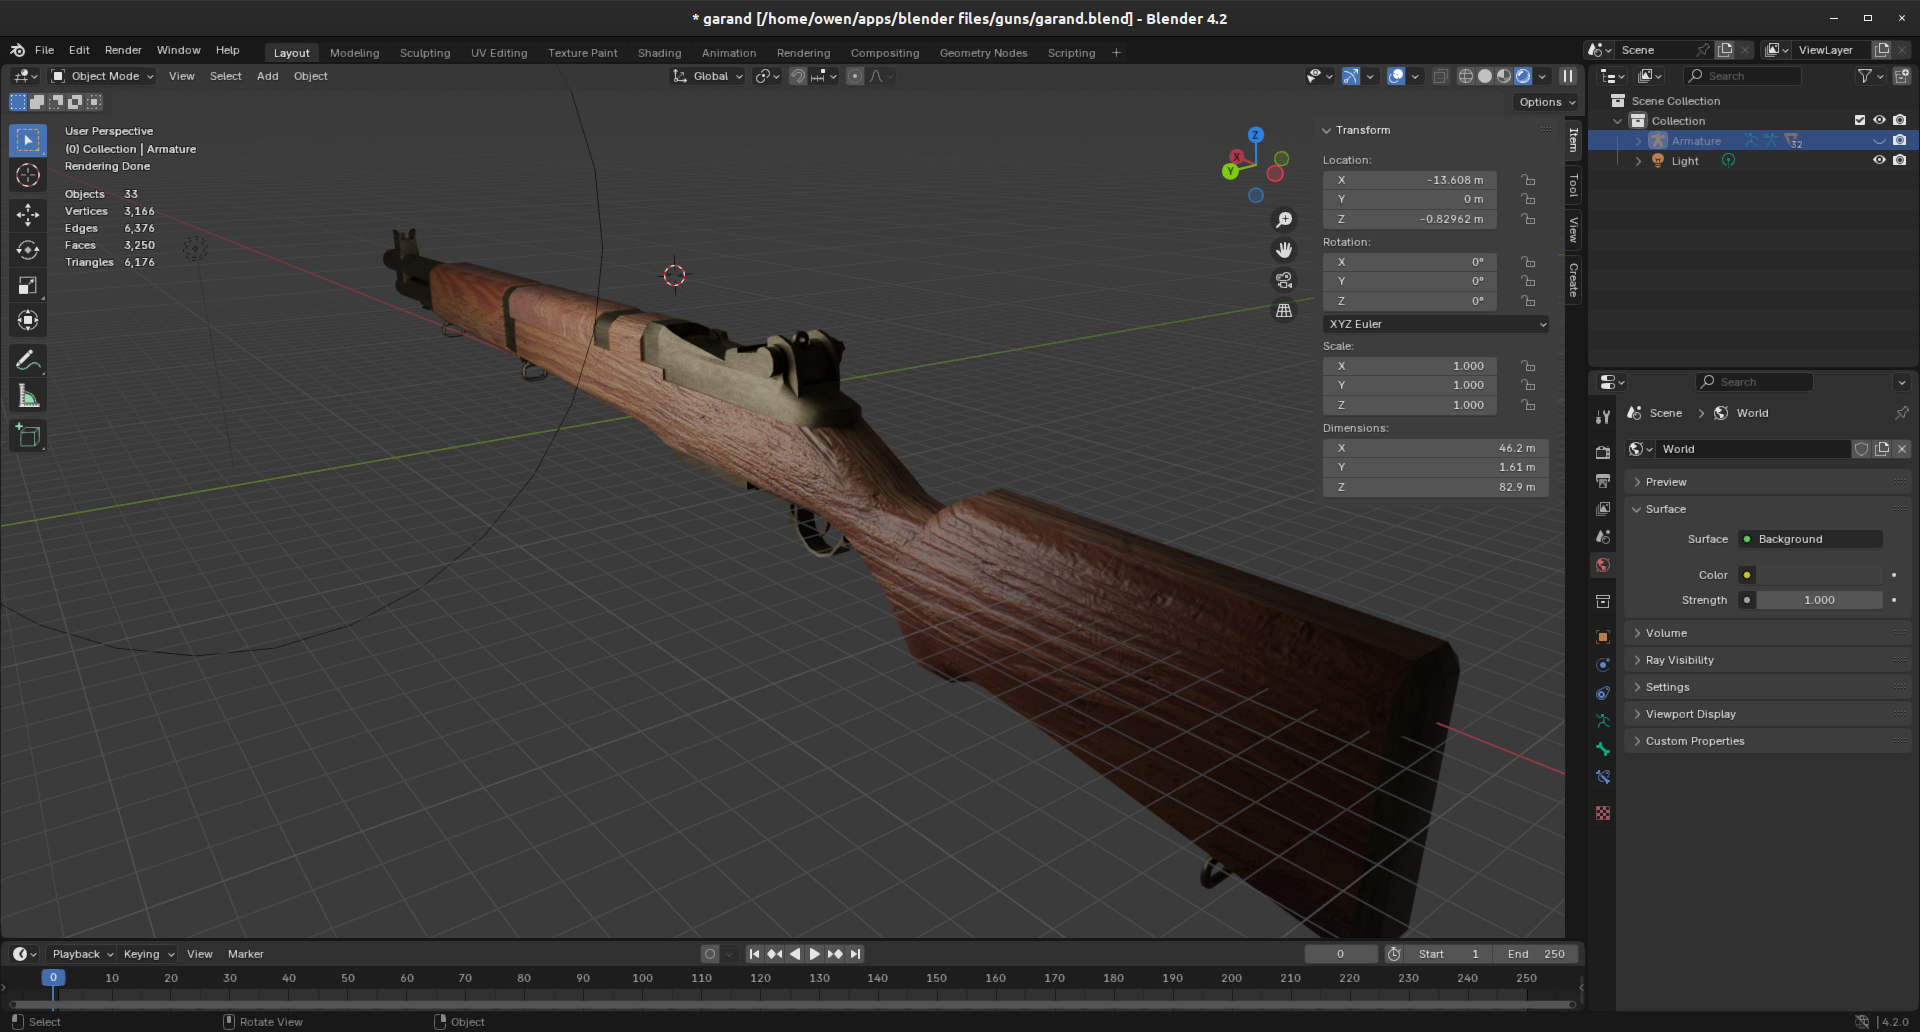This screenshot has height=1032, width=1920.
Task: Open the timeline Marker menu
Action: (245, 954)
